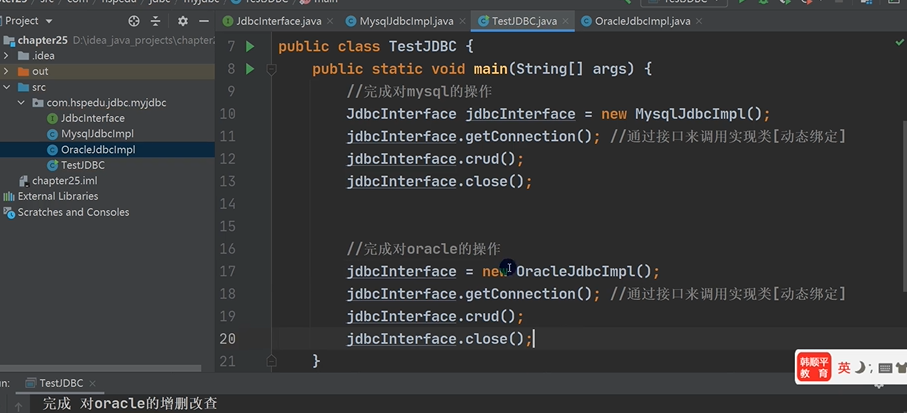Click comment '//完成对oracle的操作'
Screen dimensions: 907x413
423,249
